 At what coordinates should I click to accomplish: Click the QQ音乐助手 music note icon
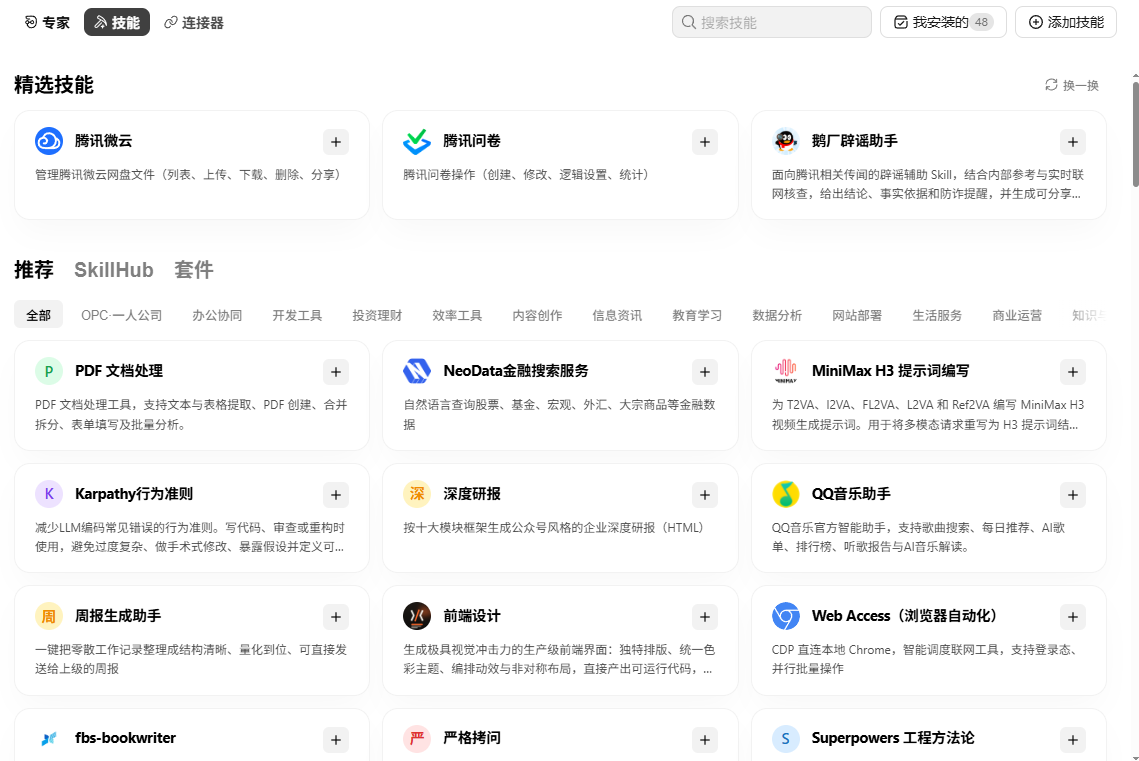coord(785,494)
